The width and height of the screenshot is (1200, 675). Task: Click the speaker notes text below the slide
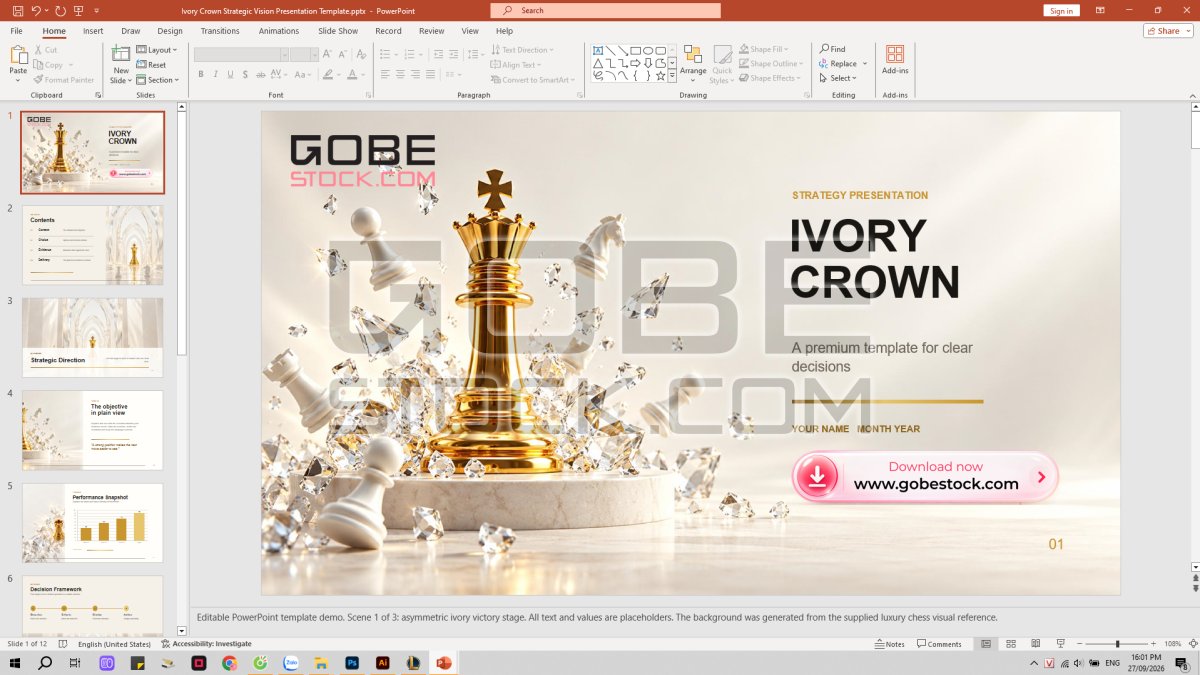597,617
